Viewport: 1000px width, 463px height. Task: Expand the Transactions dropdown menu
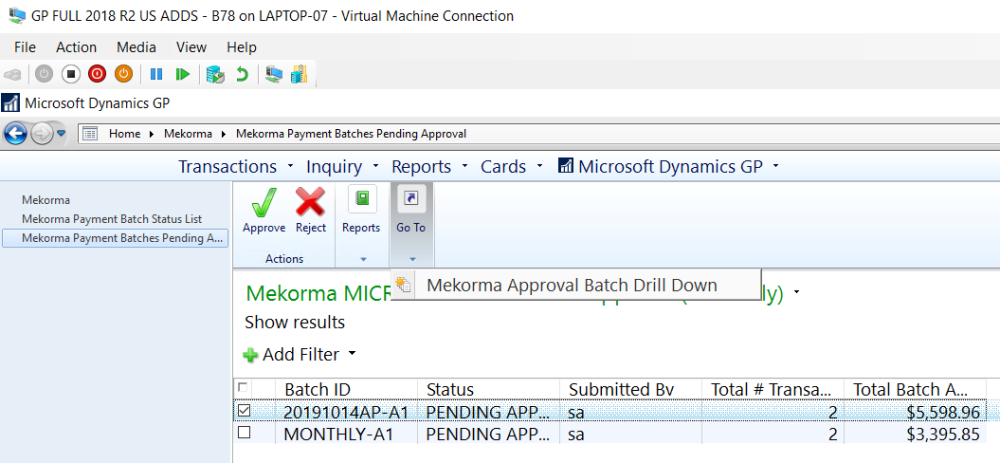coord(235,167)
